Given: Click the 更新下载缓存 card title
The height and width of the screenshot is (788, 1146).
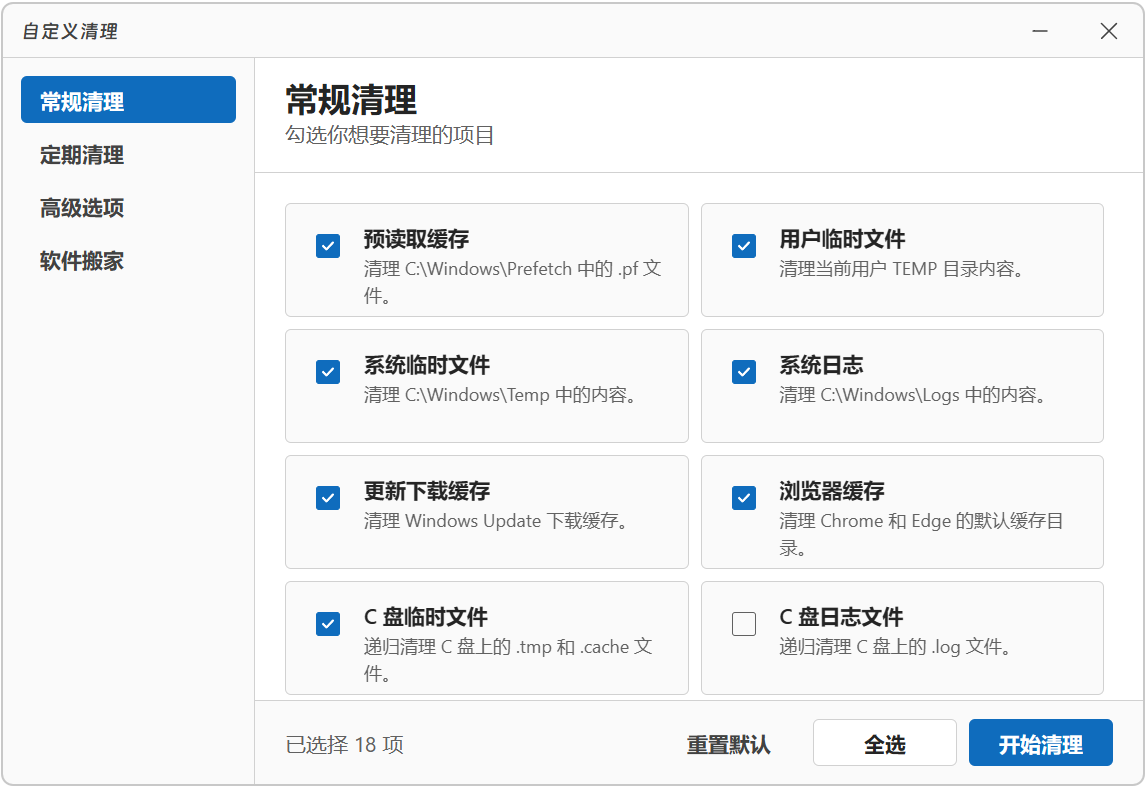Looking at the screenshot, I should click(427, 491).
